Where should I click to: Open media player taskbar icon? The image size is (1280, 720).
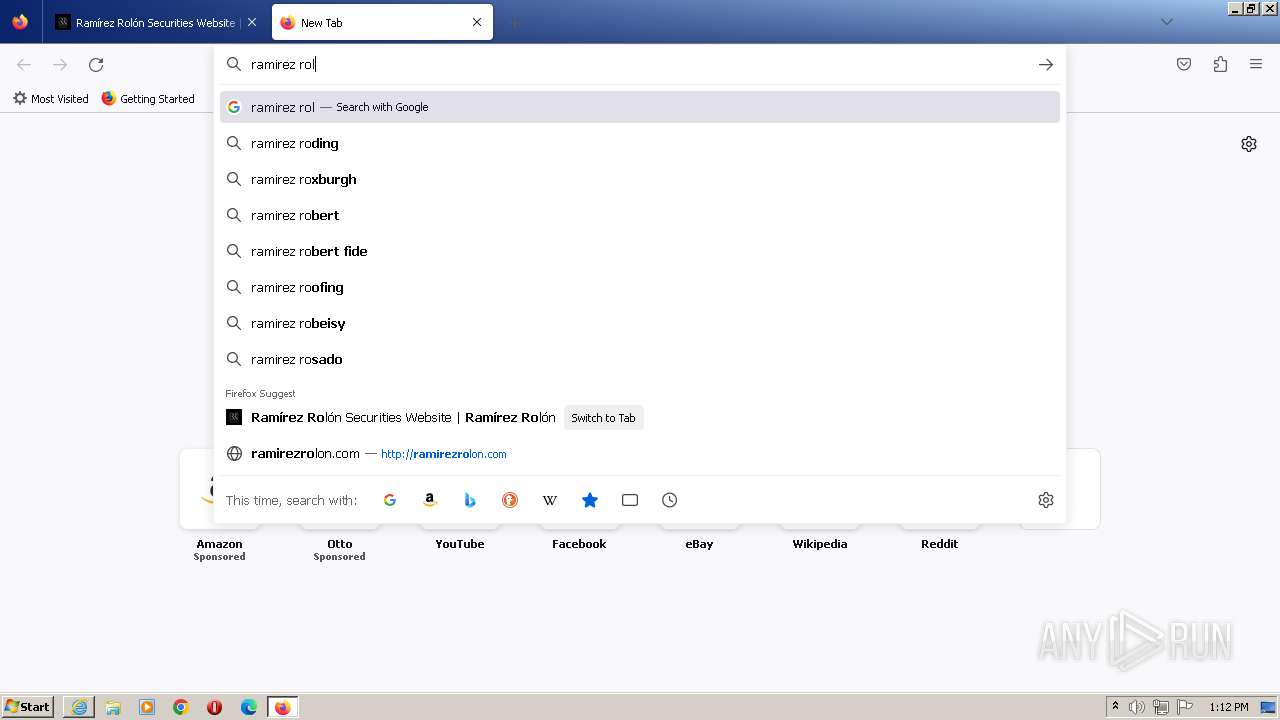tap(147, 707)
